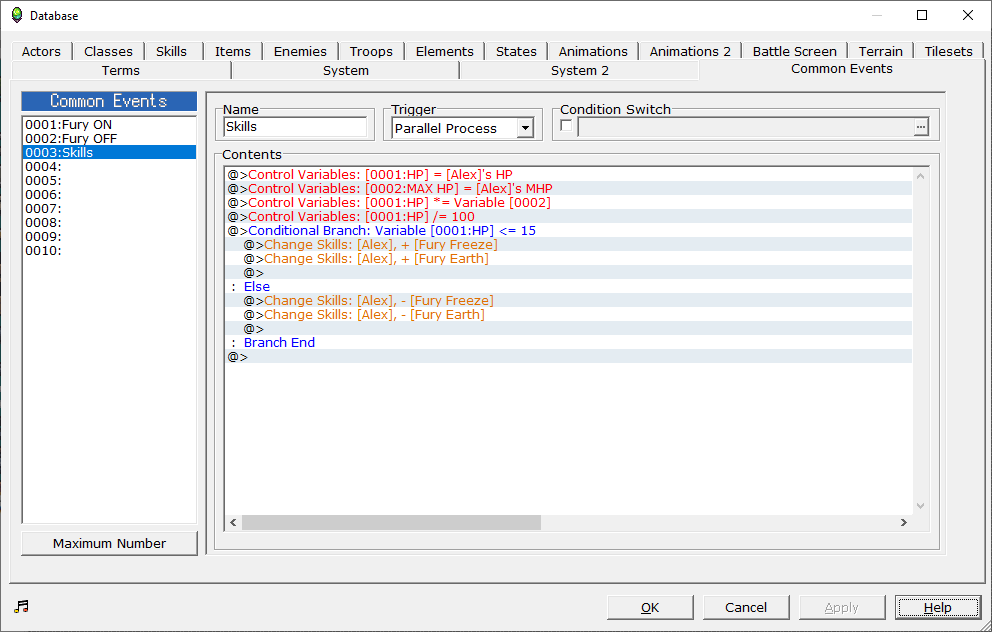
Task: Go to the System 2 tab
Action: click(x=580, y=70)
